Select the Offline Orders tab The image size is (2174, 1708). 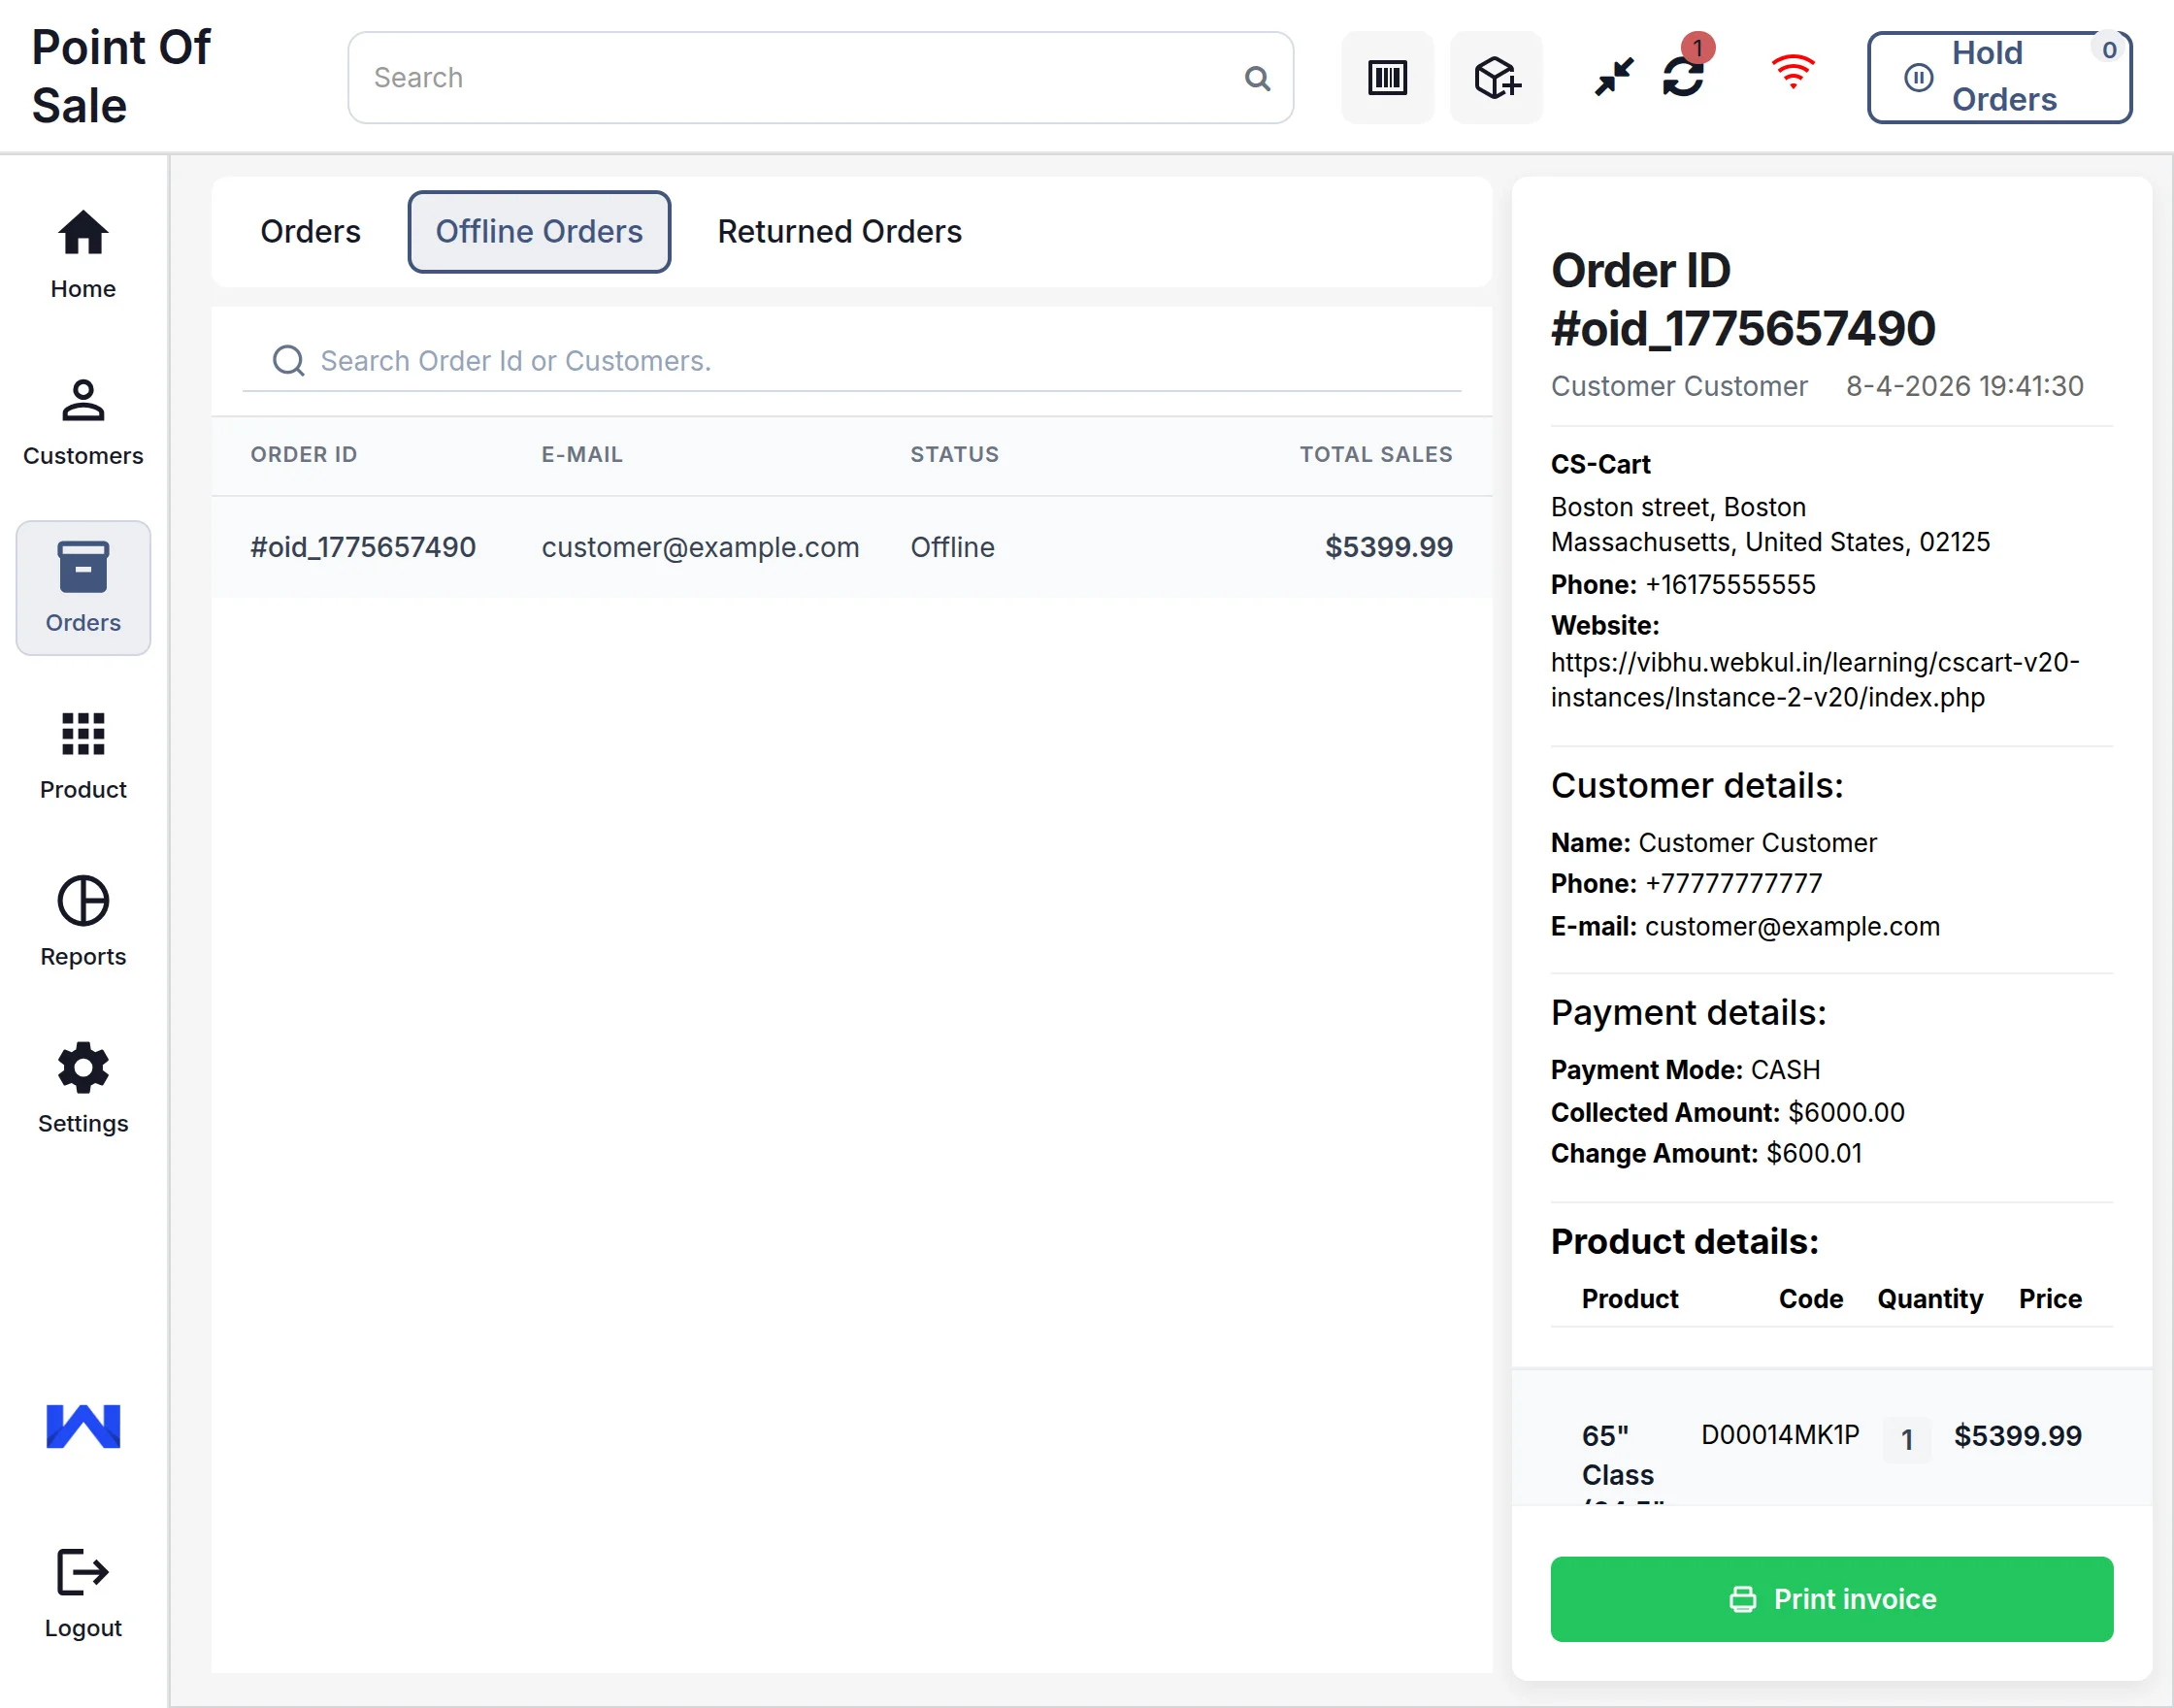click(x=538, y=231)
